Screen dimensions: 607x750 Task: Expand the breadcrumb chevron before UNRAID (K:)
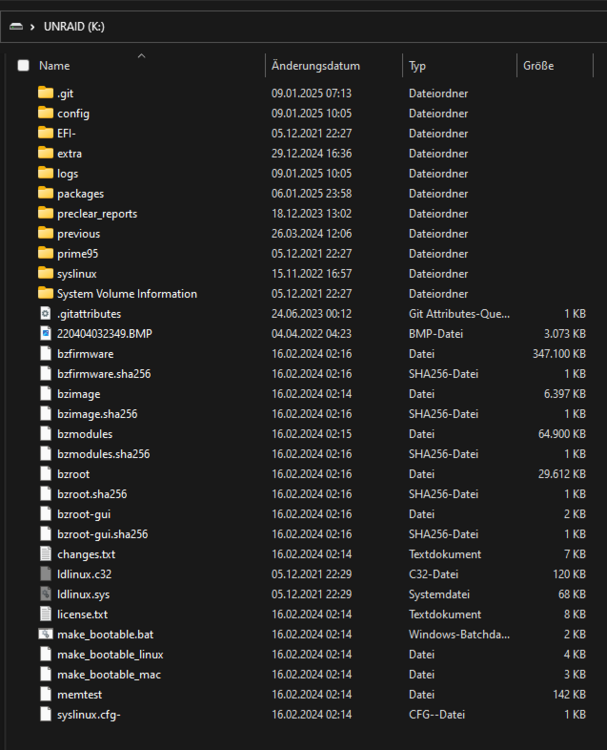click(x=33, y=27)
